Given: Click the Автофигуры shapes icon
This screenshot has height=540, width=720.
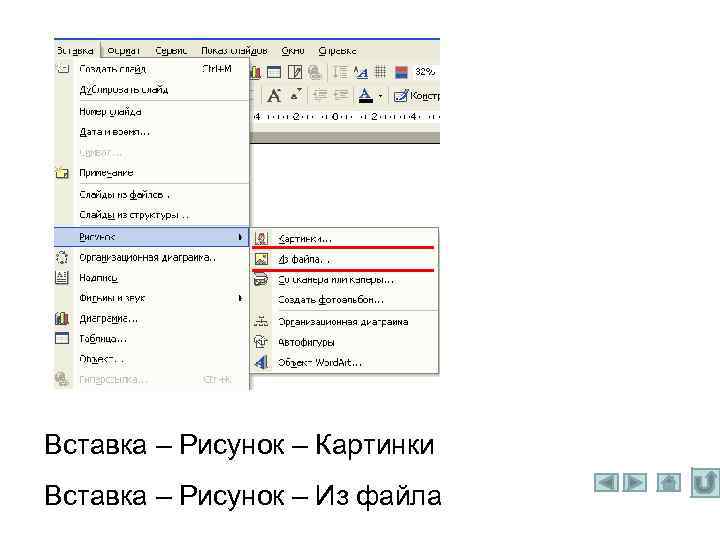Looking at the screenshot, I should tap(261, 342).
